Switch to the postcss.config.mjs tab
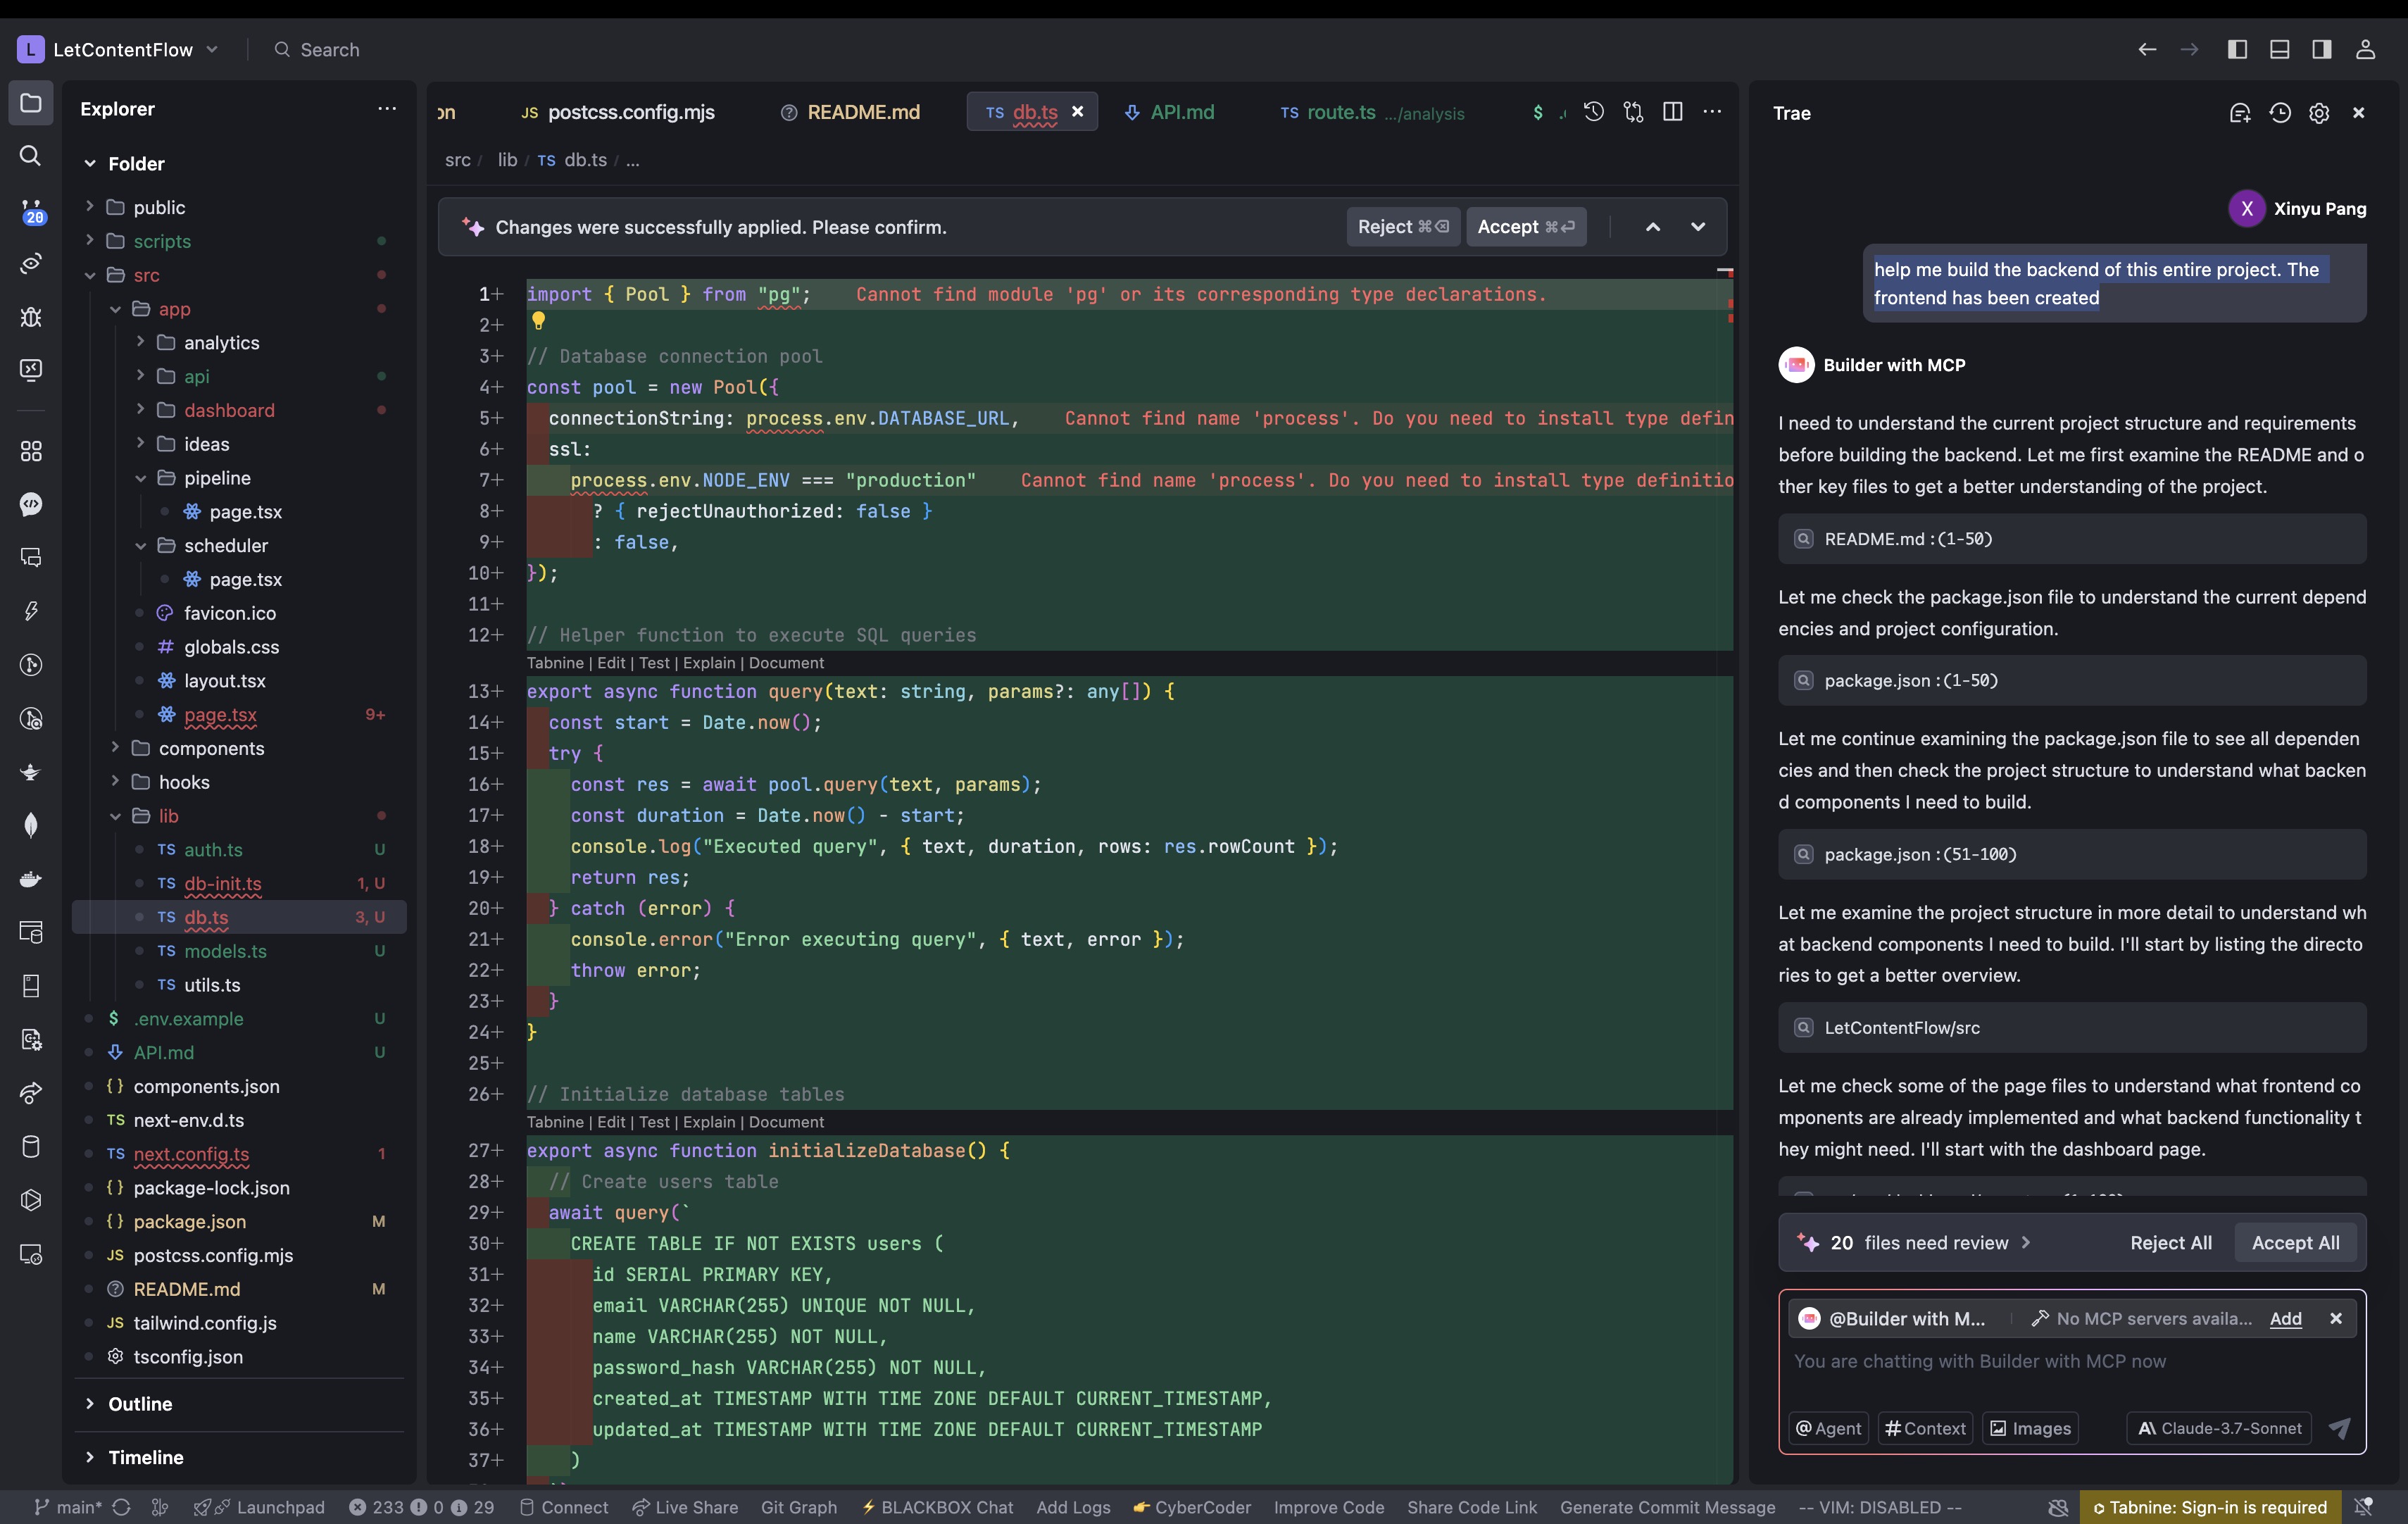This screenshot has height=1524, width=2408. pos(630,112)
